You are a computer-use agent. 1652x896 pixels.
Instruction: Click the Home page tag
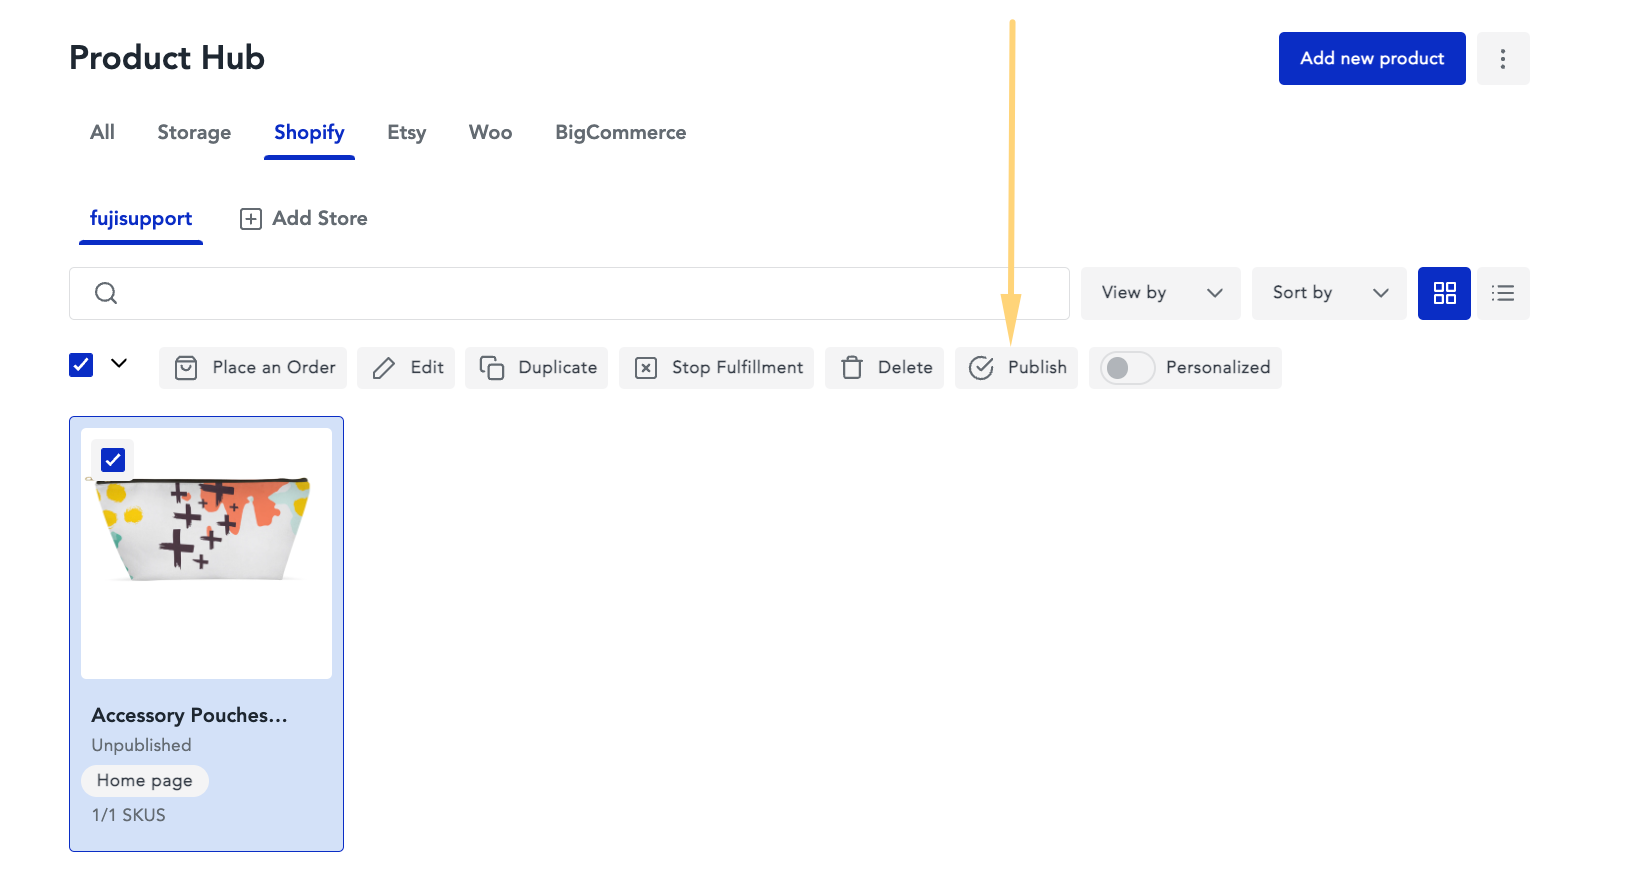coord(145,781)
